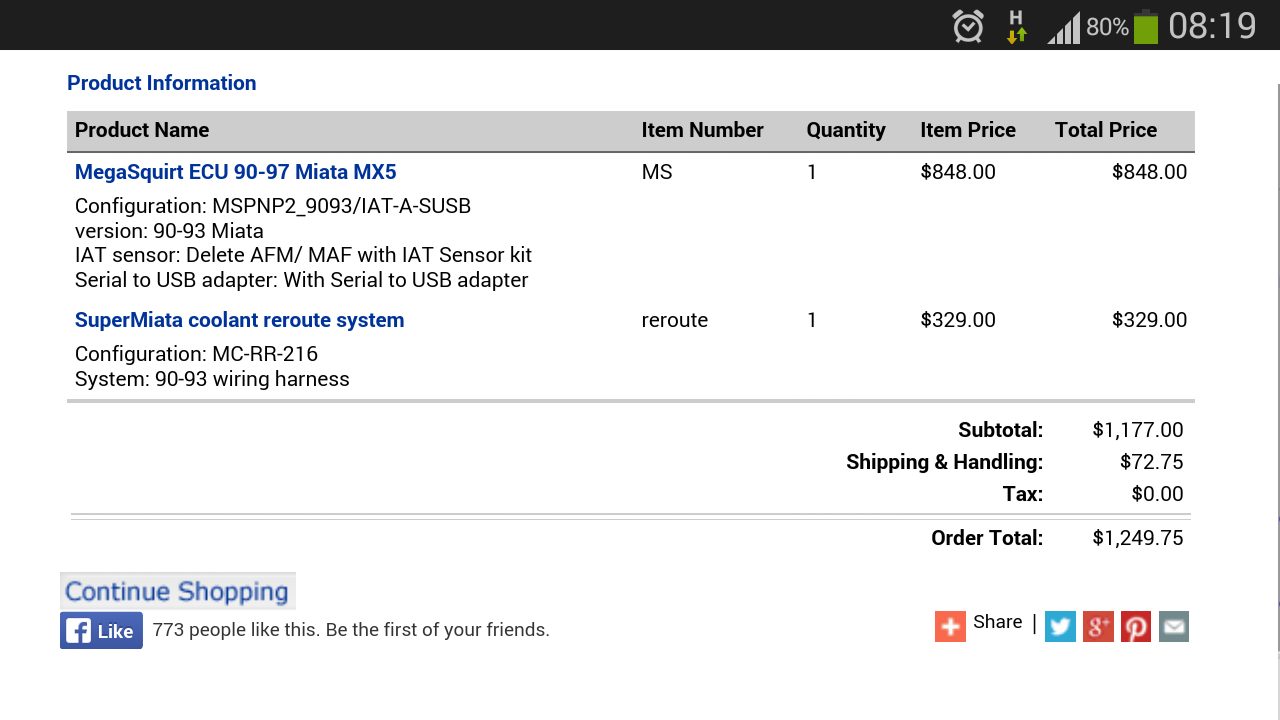Click the Facebook Like button
1280x720 pixels.
(101, 631)
